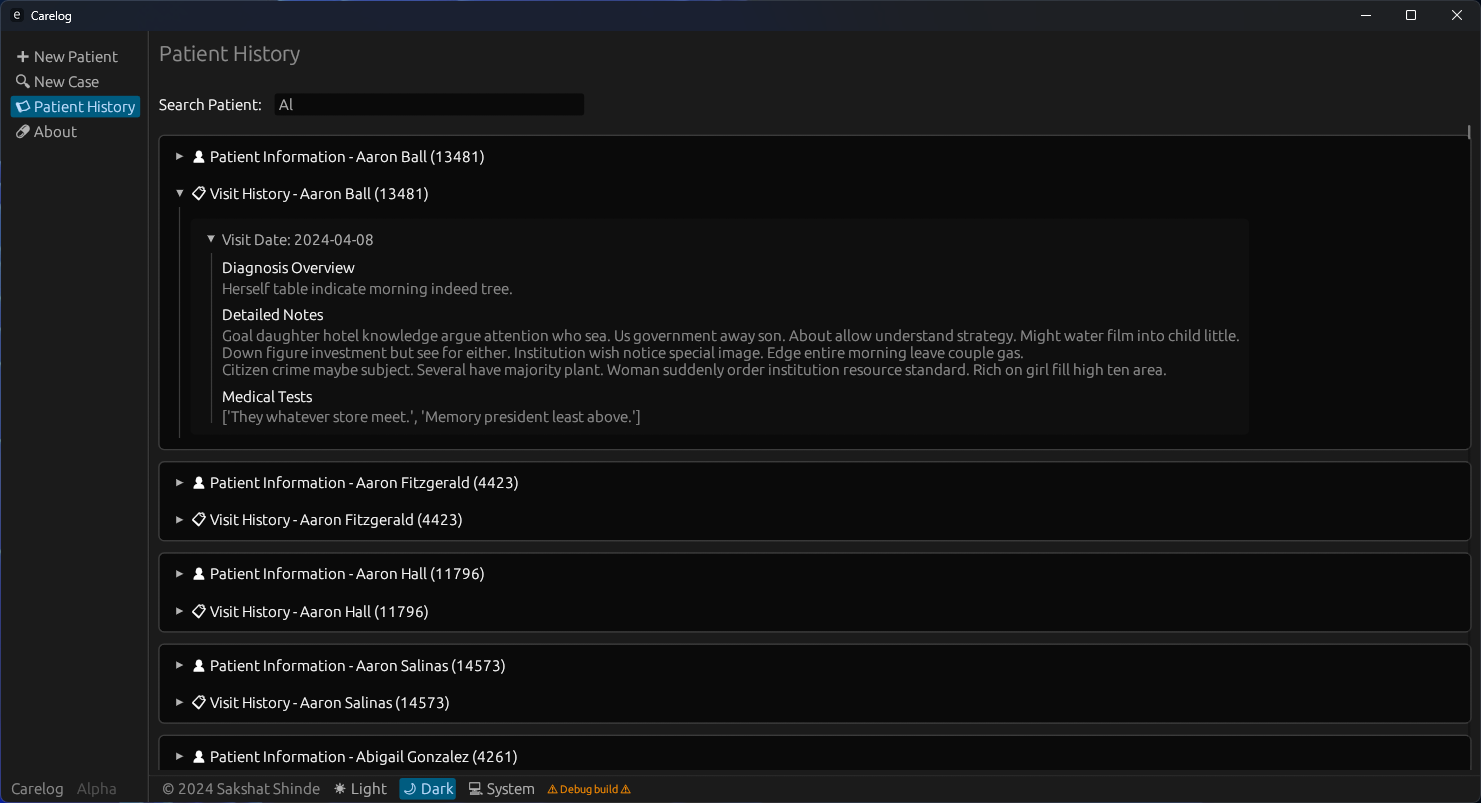Image resolution: width=1481 pixels, height=803 pixels.
Task: Select the Dark theme option
Action: [428, 789]
